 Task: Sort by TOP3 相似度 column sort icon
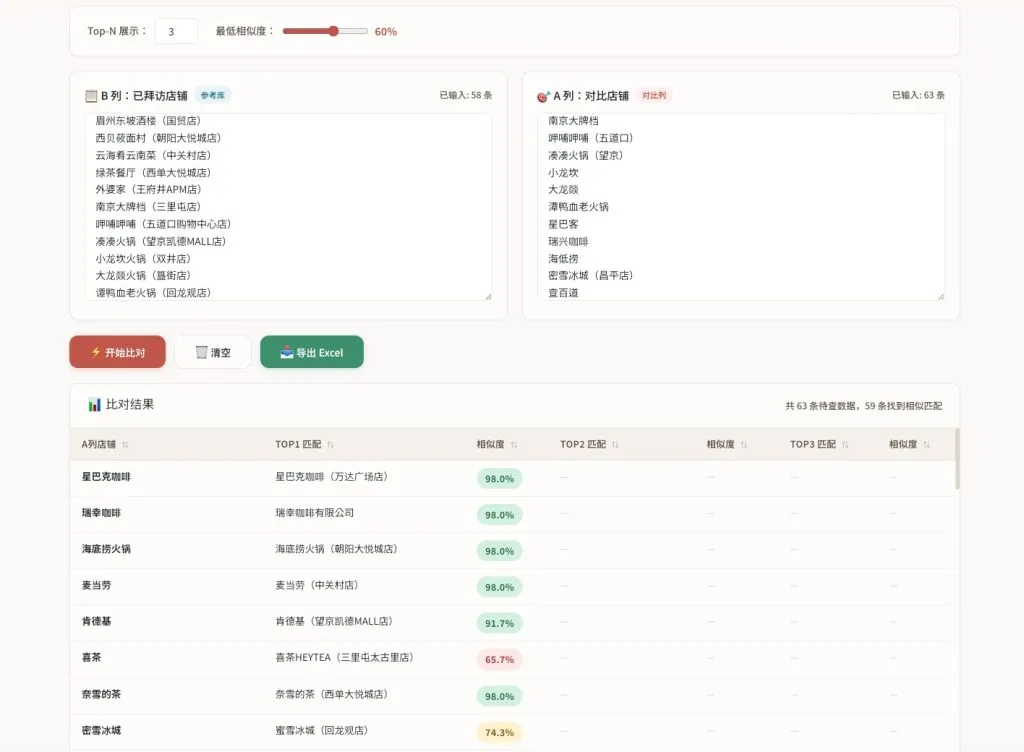point(927,445)
